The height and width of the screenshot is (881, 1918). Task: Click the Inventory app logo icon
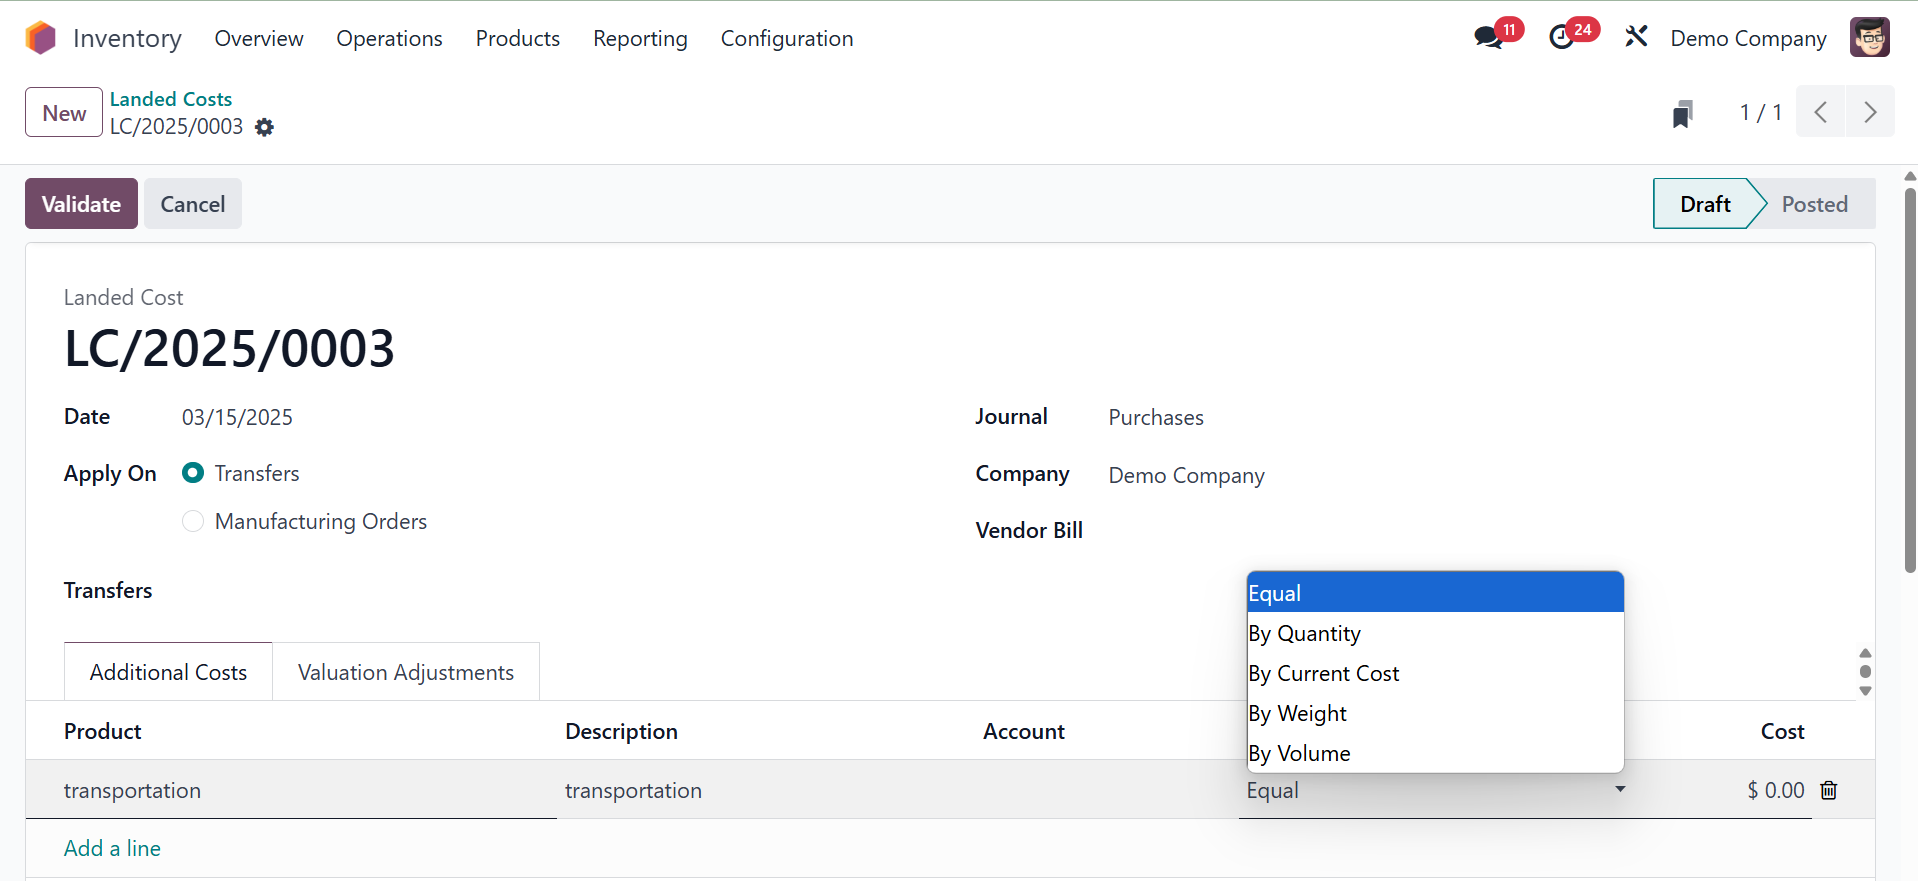tap(41, 38)
